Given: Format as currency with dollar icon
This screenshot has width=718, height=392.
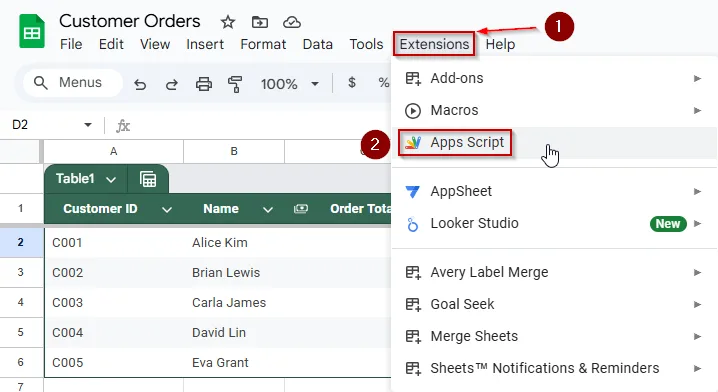Looking at the screenshot, I should point(352,82).
